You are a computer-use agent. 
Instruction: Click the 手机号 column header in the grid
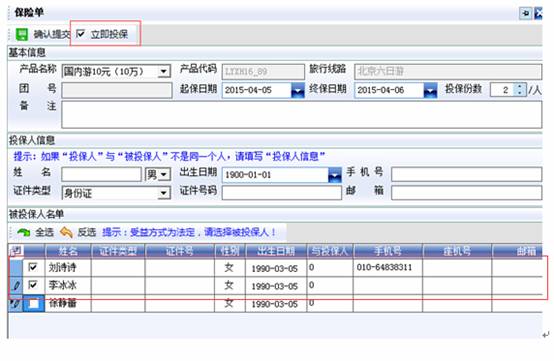(x=388, y=251)
